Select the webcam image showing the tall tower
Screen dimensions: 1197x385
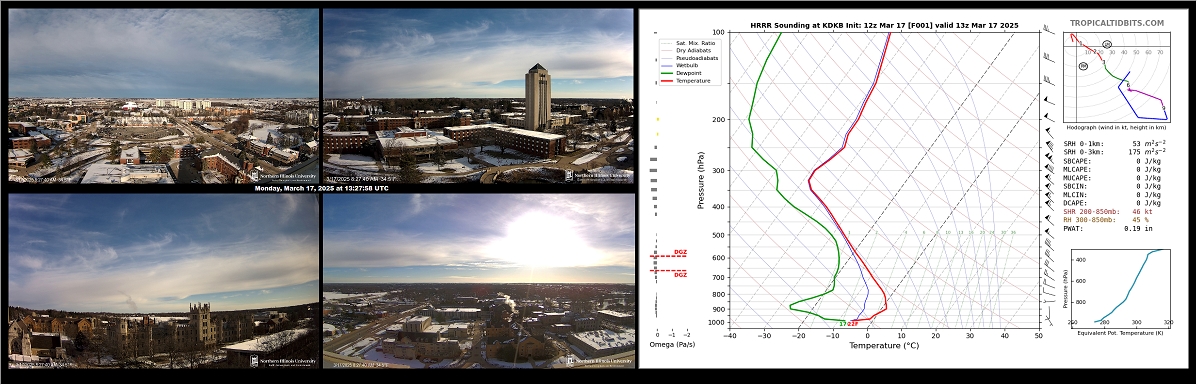[479, 96]
